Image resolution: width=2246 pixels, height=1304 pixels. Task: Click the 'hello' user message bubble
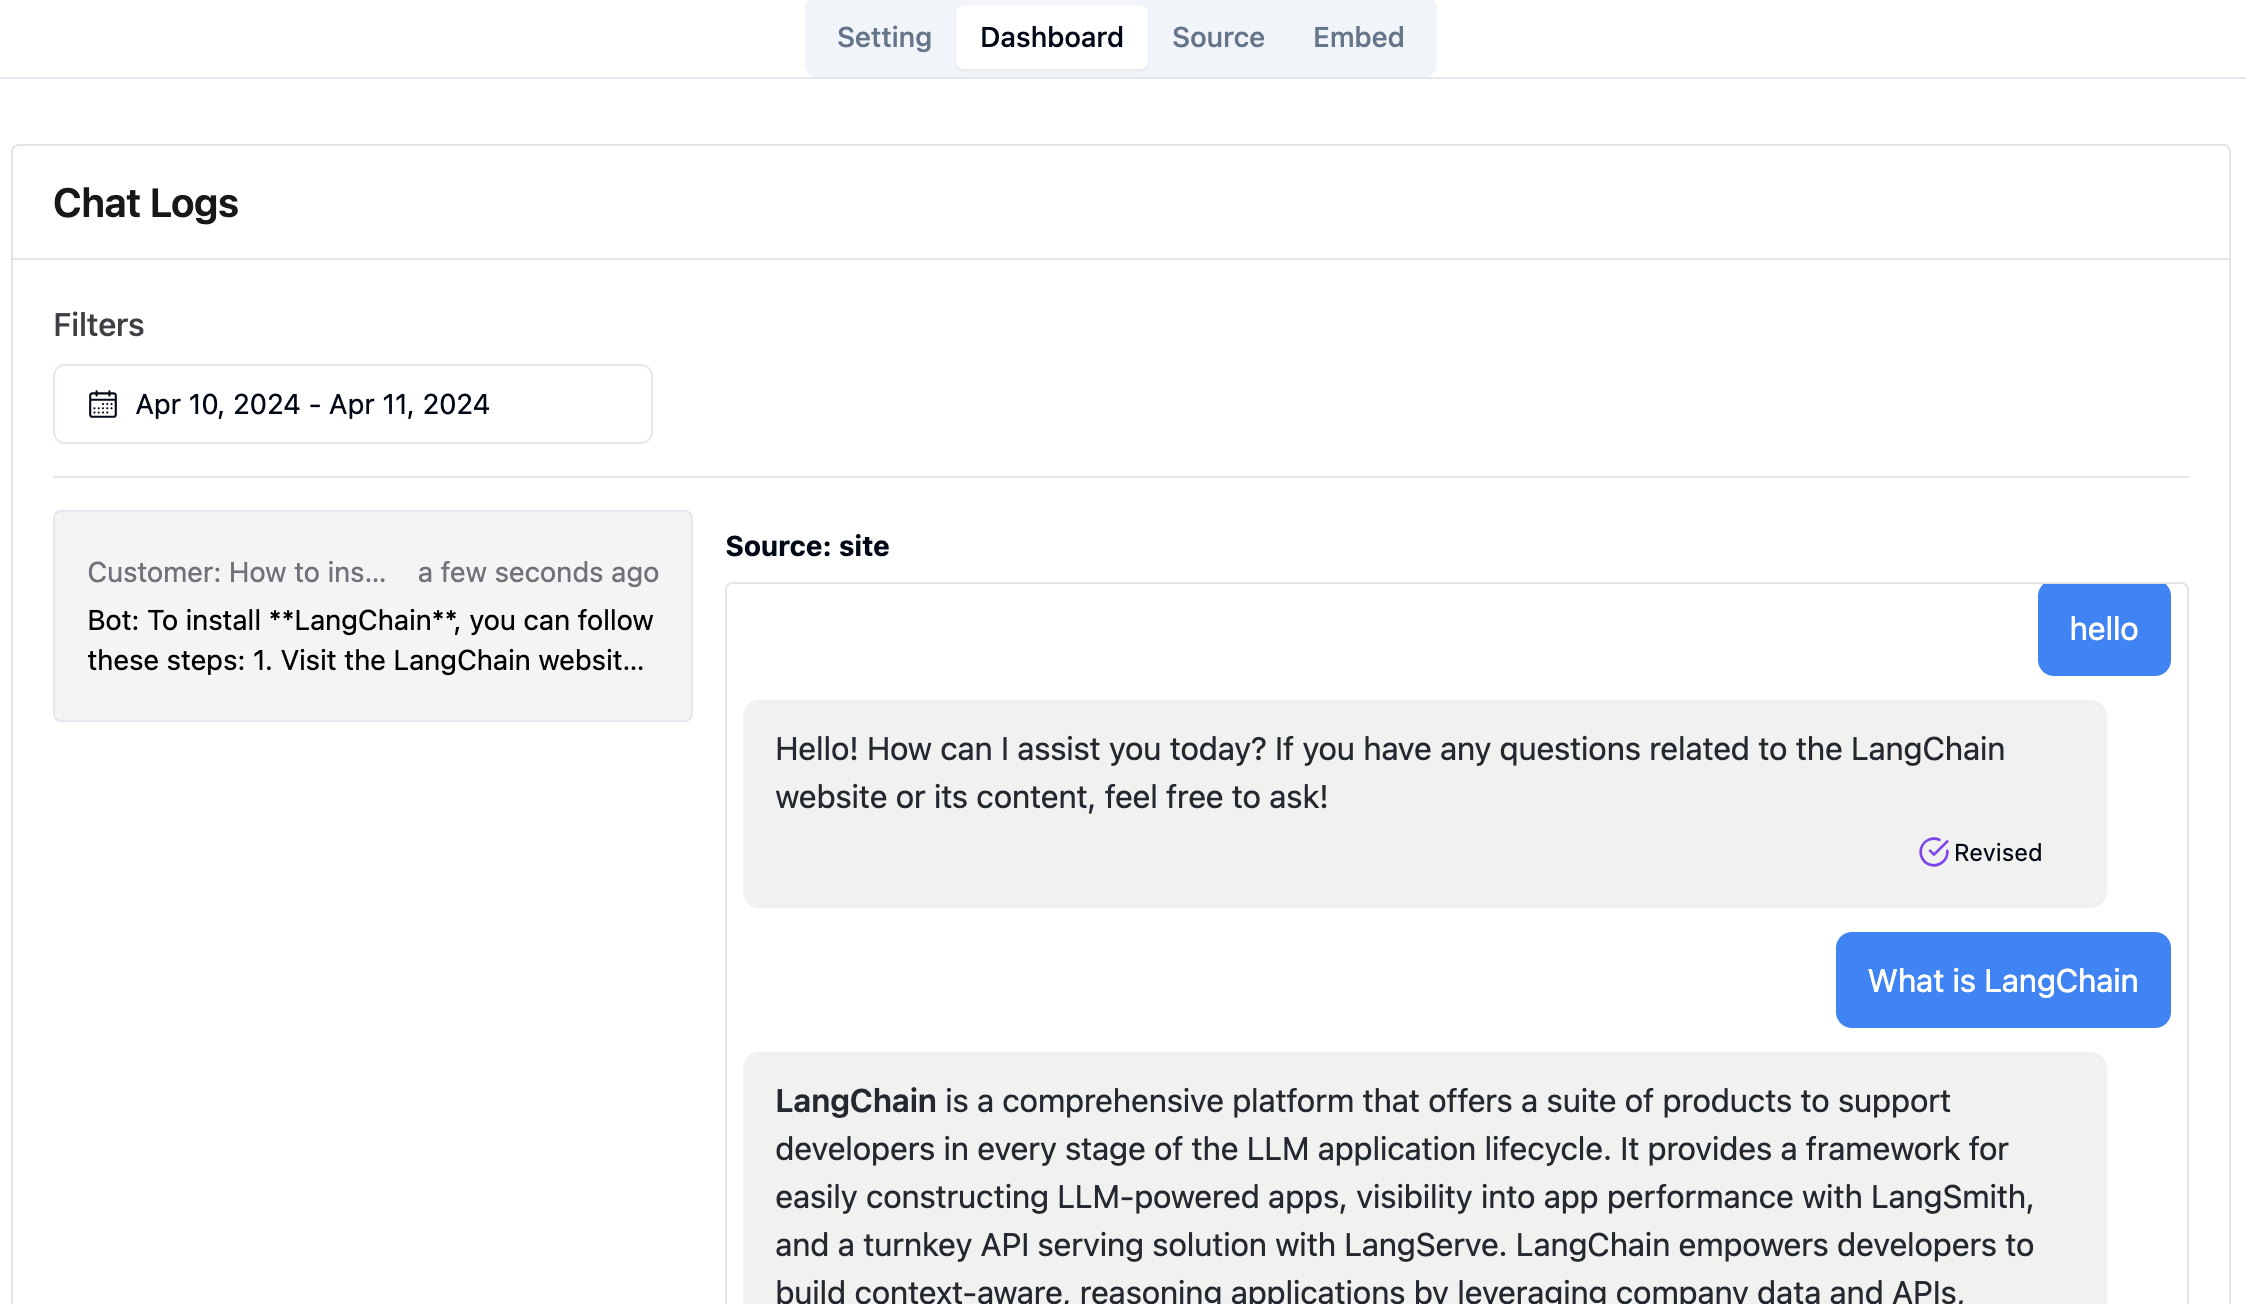tap(2104, 629)
